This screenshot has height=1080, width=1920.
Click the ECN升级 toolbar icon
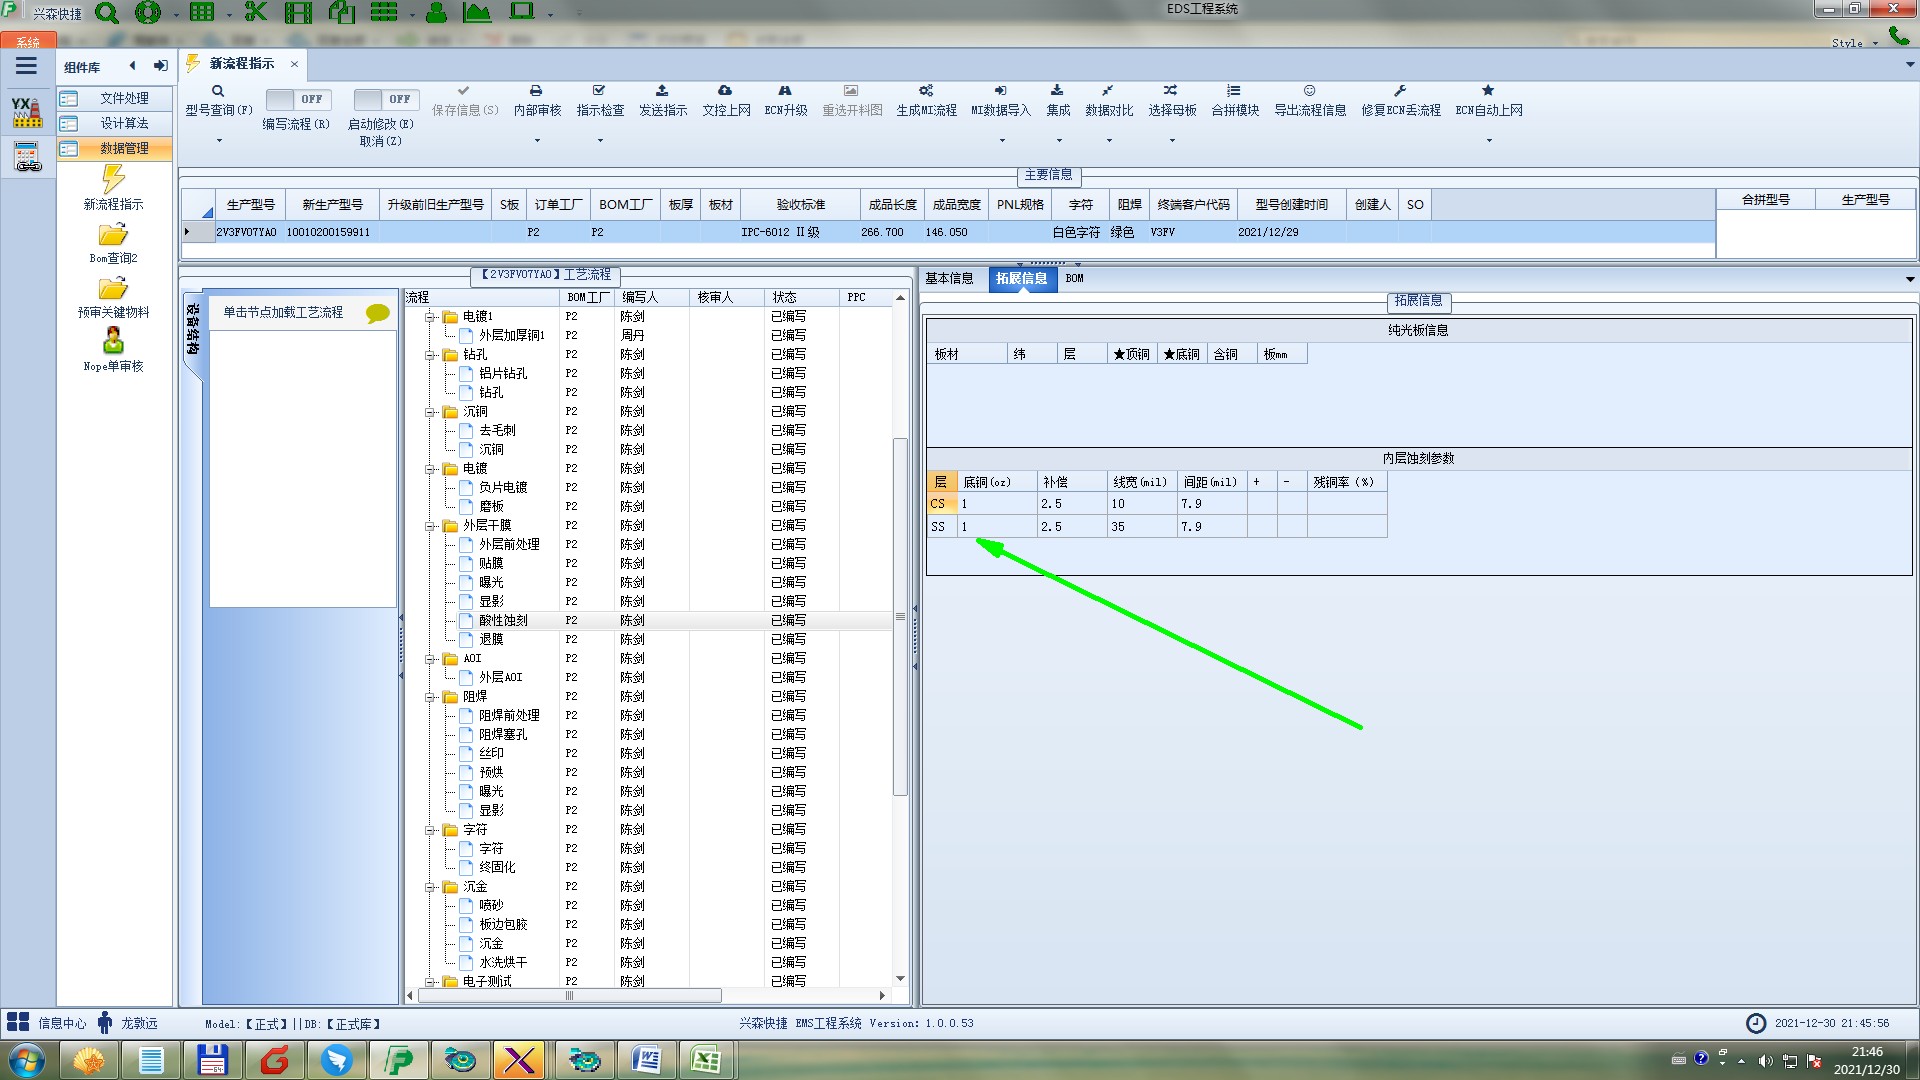[785, 91]
